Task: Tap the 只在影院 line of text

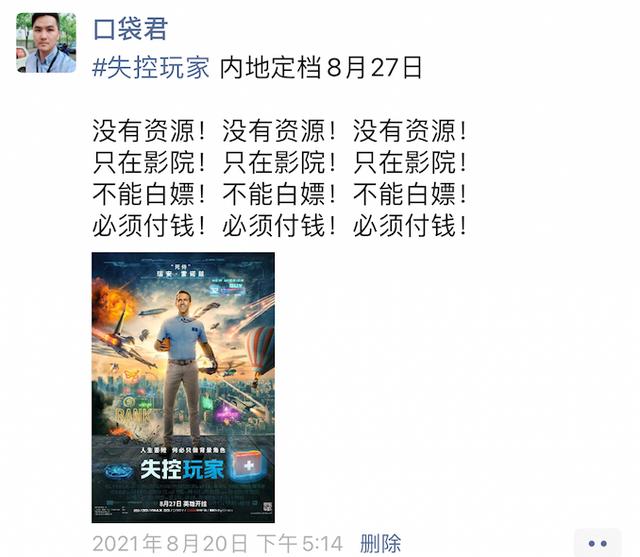Action: pyautogui.click(x=280, y=162)
